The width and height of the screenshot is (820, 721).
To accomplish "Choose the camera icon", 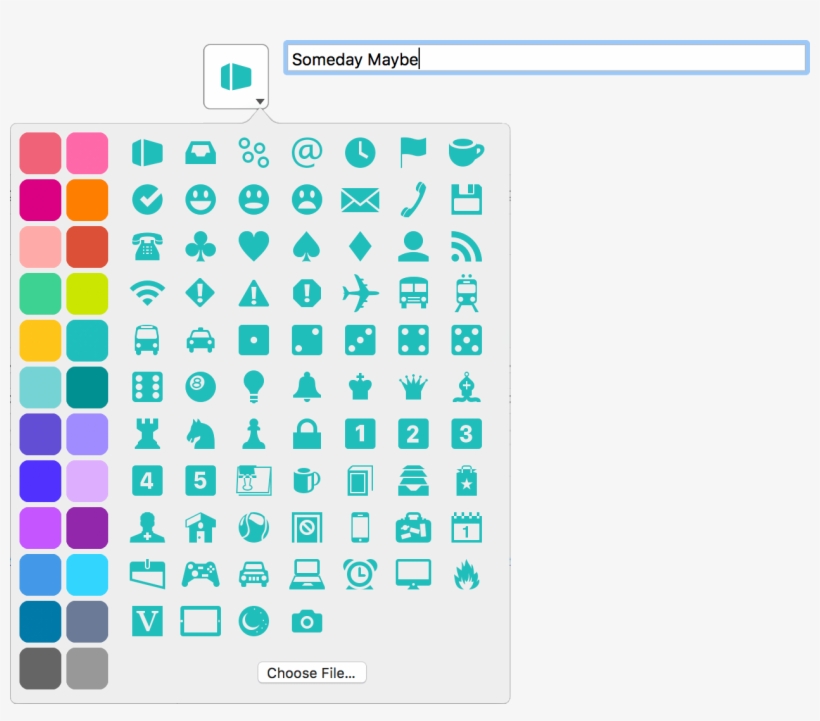I will [307, 621].
